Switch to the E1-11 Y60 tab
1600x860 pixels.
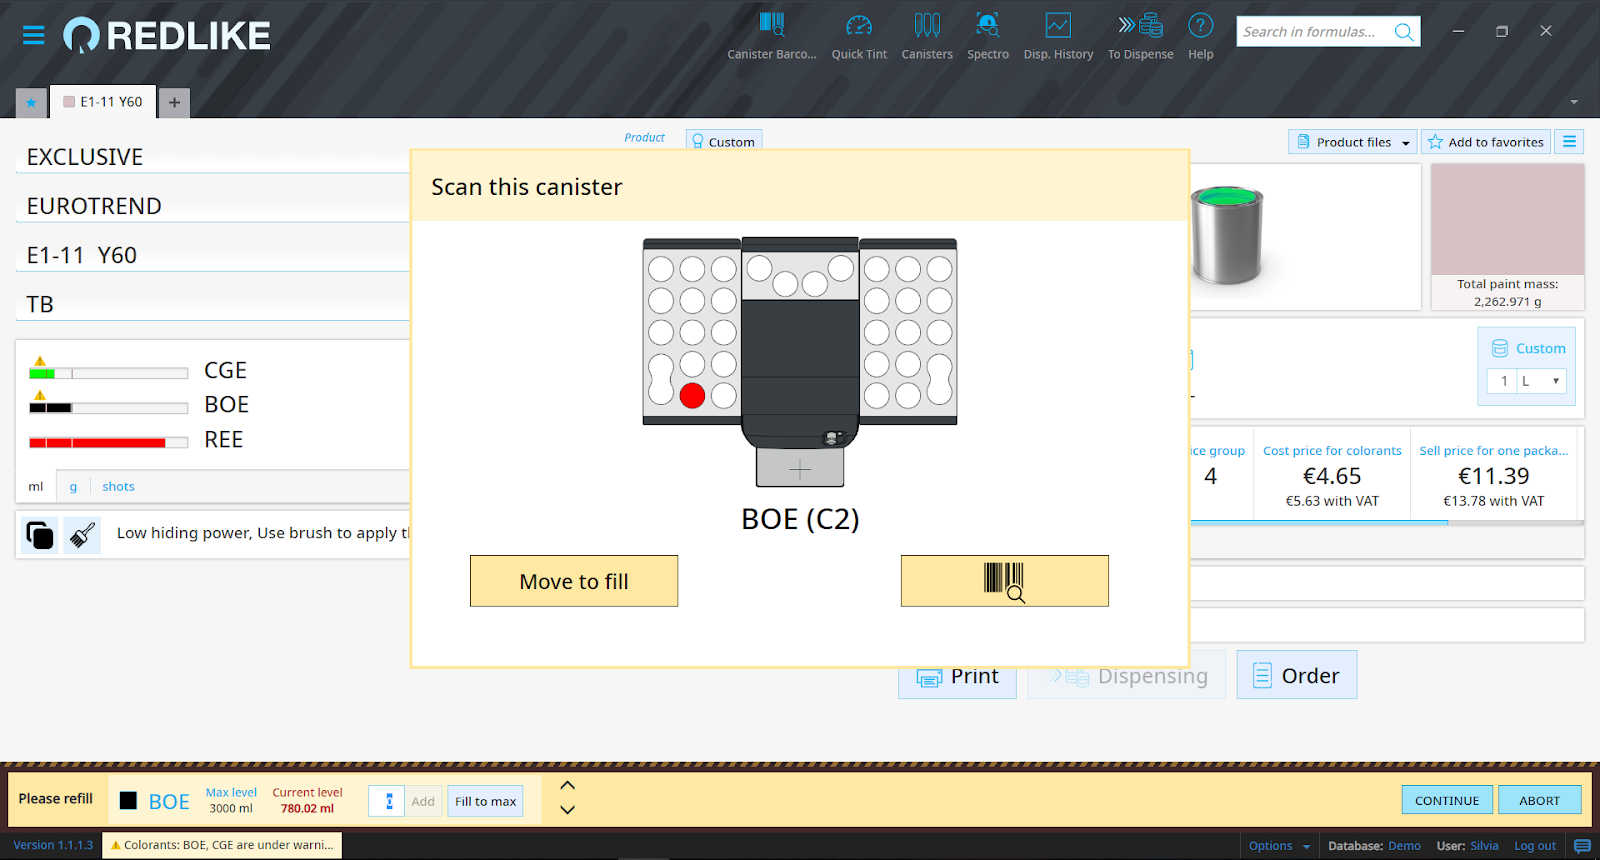coord(103,102)
